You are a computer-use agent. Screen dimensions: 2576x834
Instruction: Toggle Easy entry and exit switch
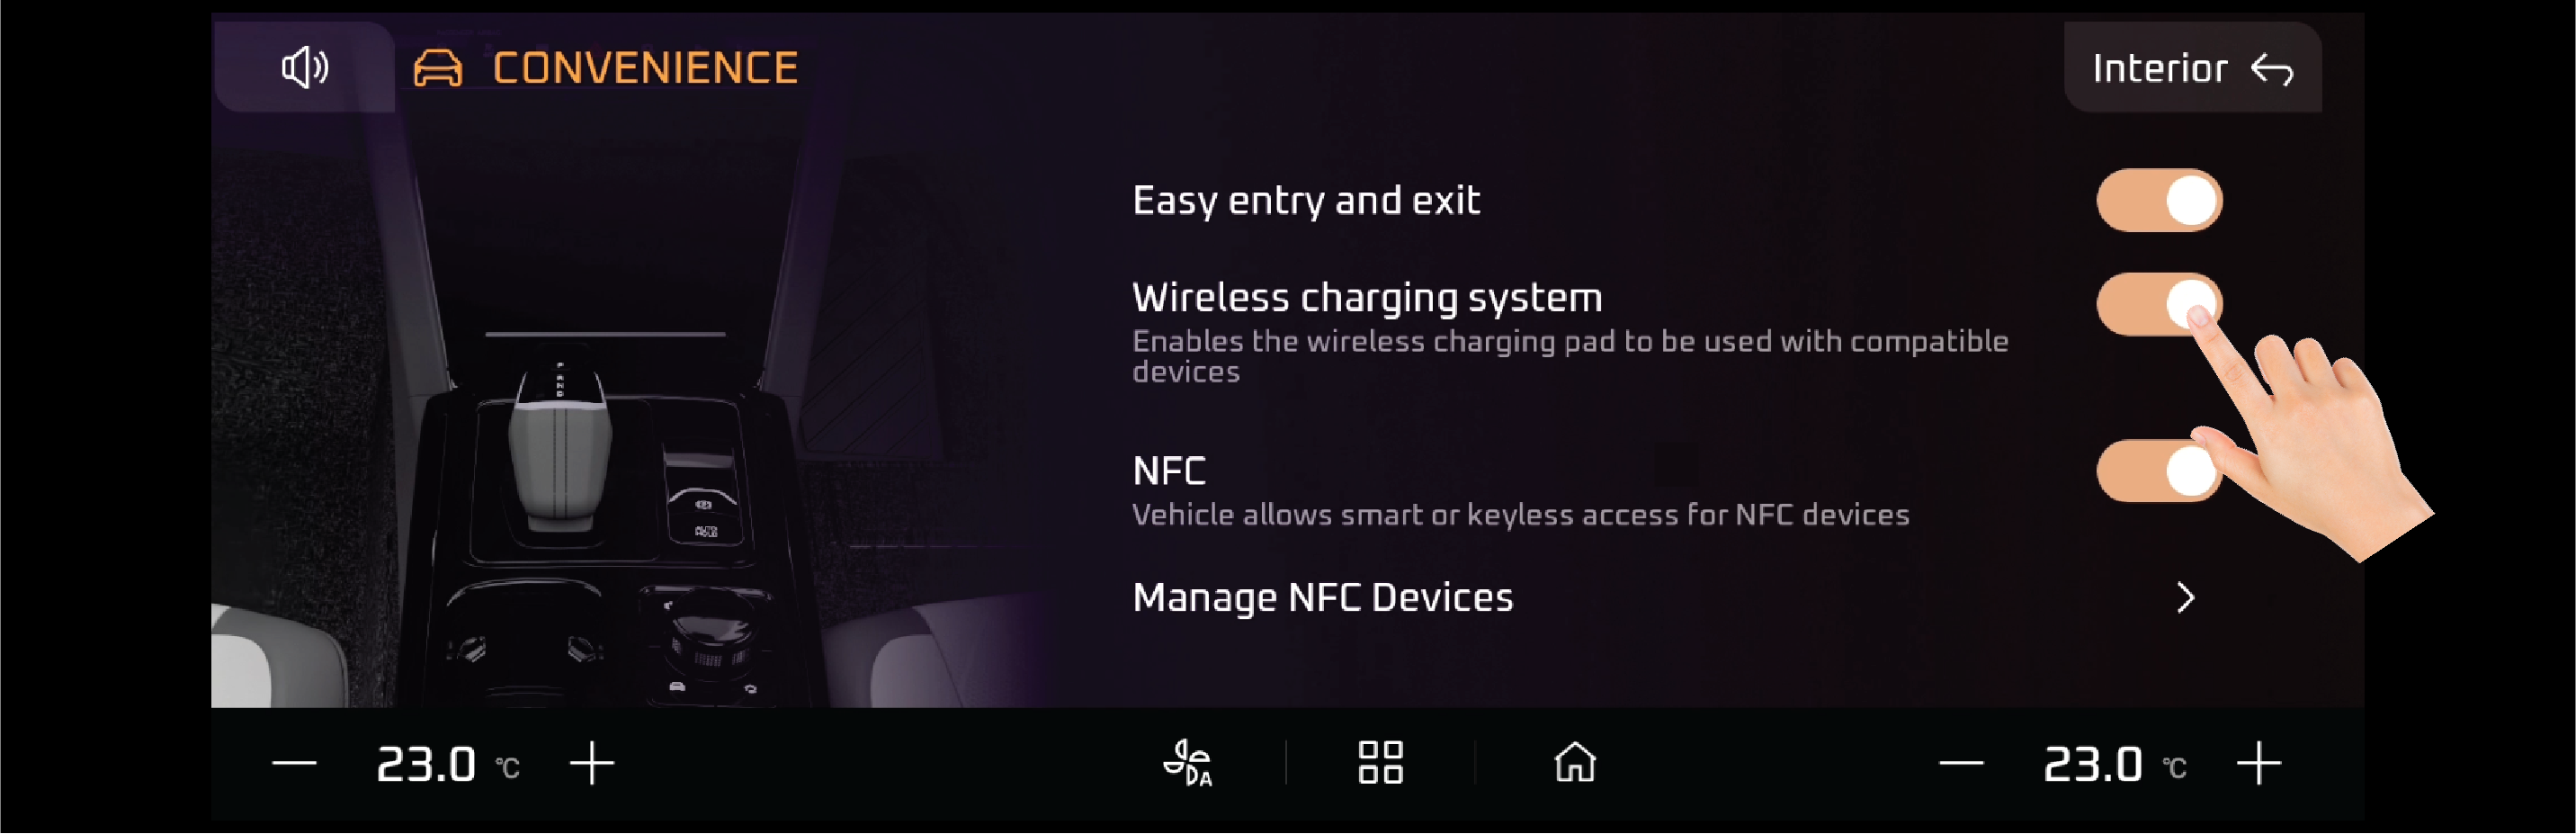pos(2159,201)
